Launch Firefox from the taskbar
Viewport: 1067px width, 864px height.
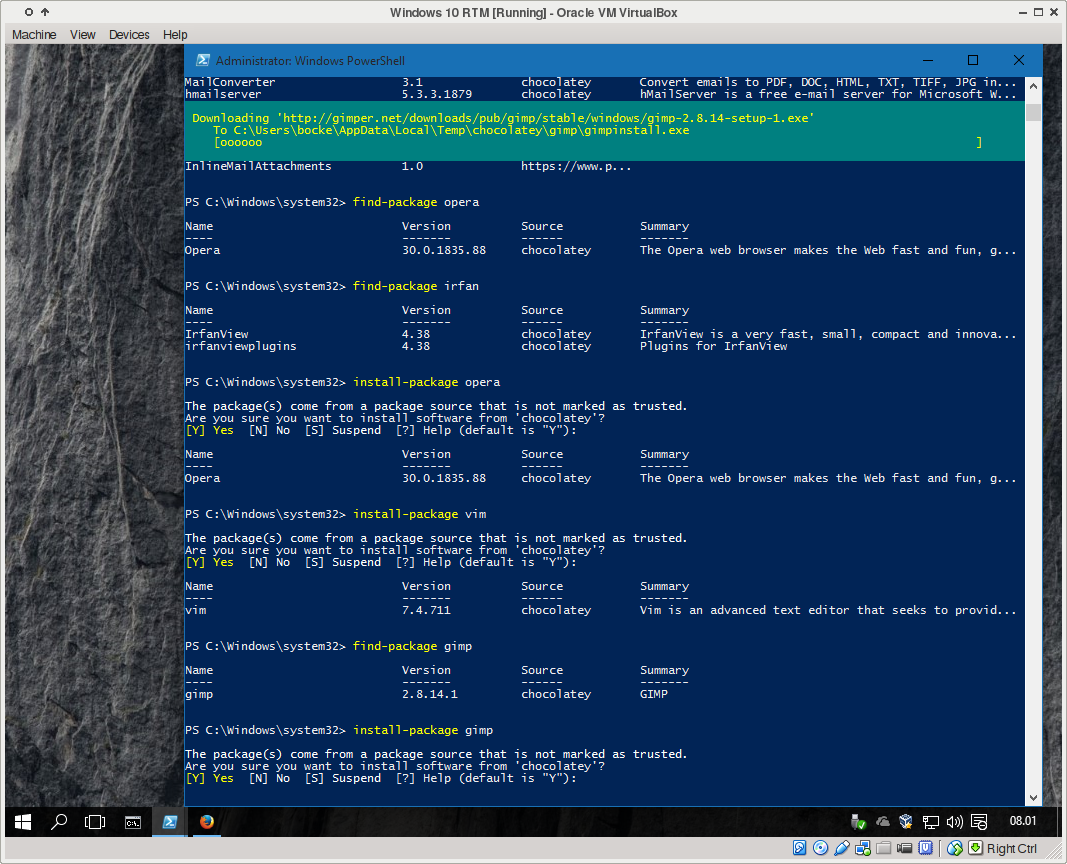(x=207, y=822)
